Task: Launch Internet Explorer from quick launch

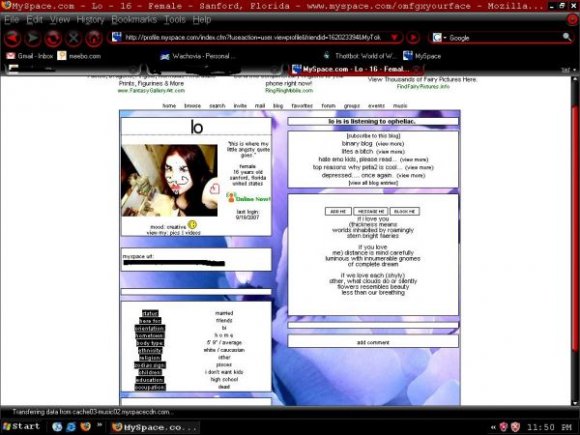Action: point(71,426)
